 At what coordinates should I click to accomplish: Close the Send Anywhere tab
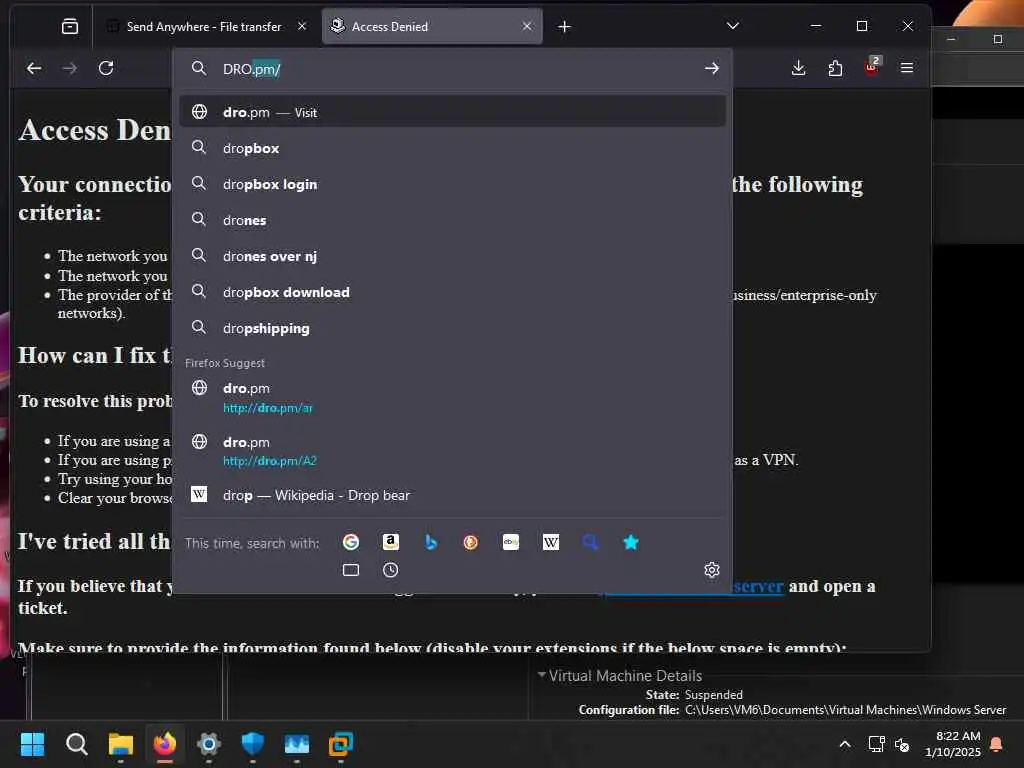[302, 26]
